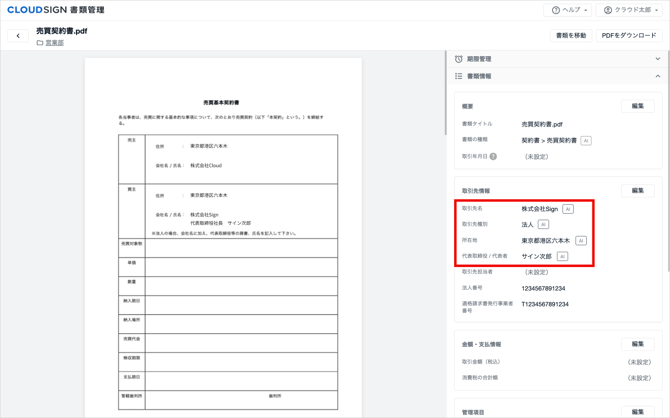Image resolution: width=670 pixels, height=418 pixels.
Task: Click the AI badge next to 株式会社Sign
Action: [568, 209]
